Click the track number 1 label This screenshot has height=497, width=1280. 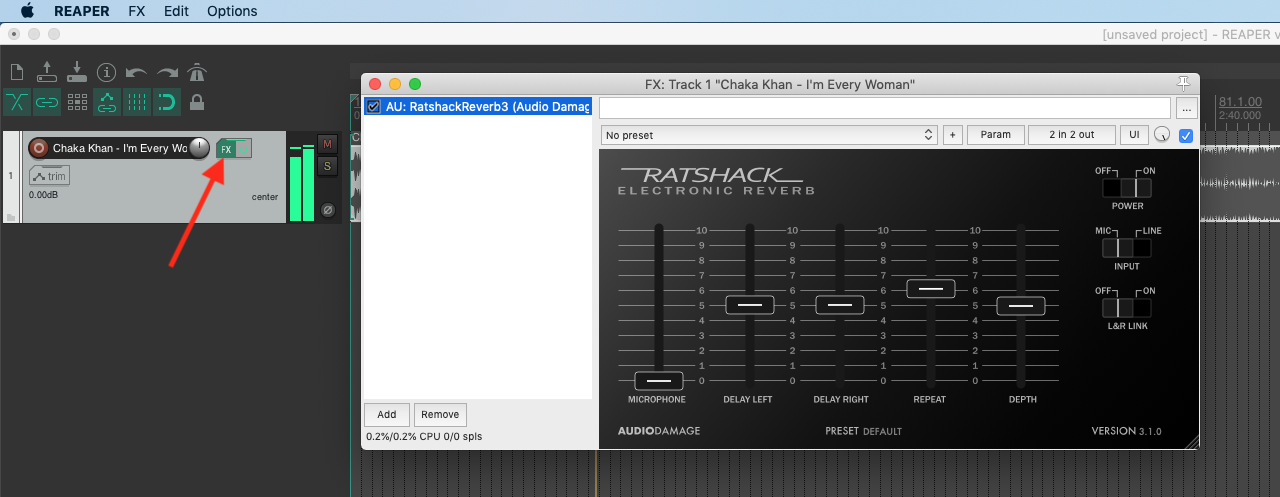11,176
